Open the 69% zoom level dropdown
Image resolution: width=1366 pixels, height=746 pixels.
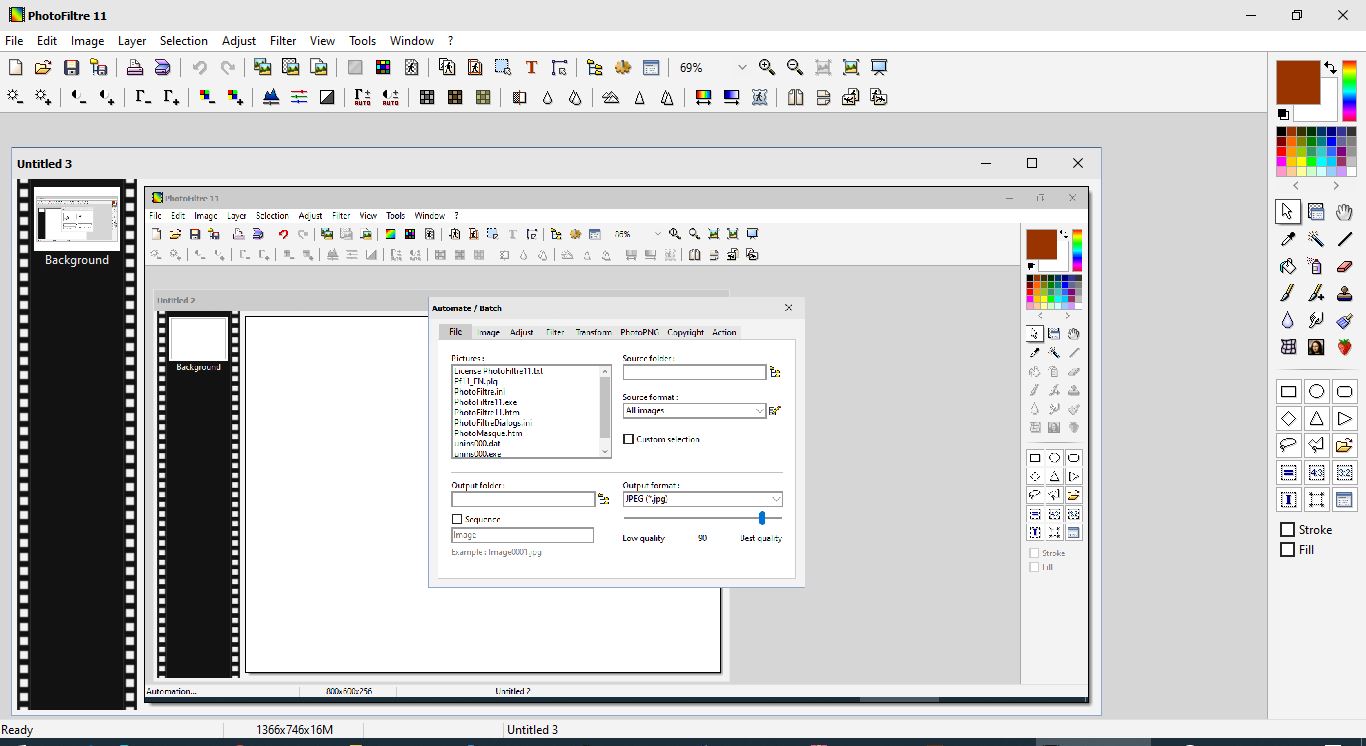pos(742,67)
